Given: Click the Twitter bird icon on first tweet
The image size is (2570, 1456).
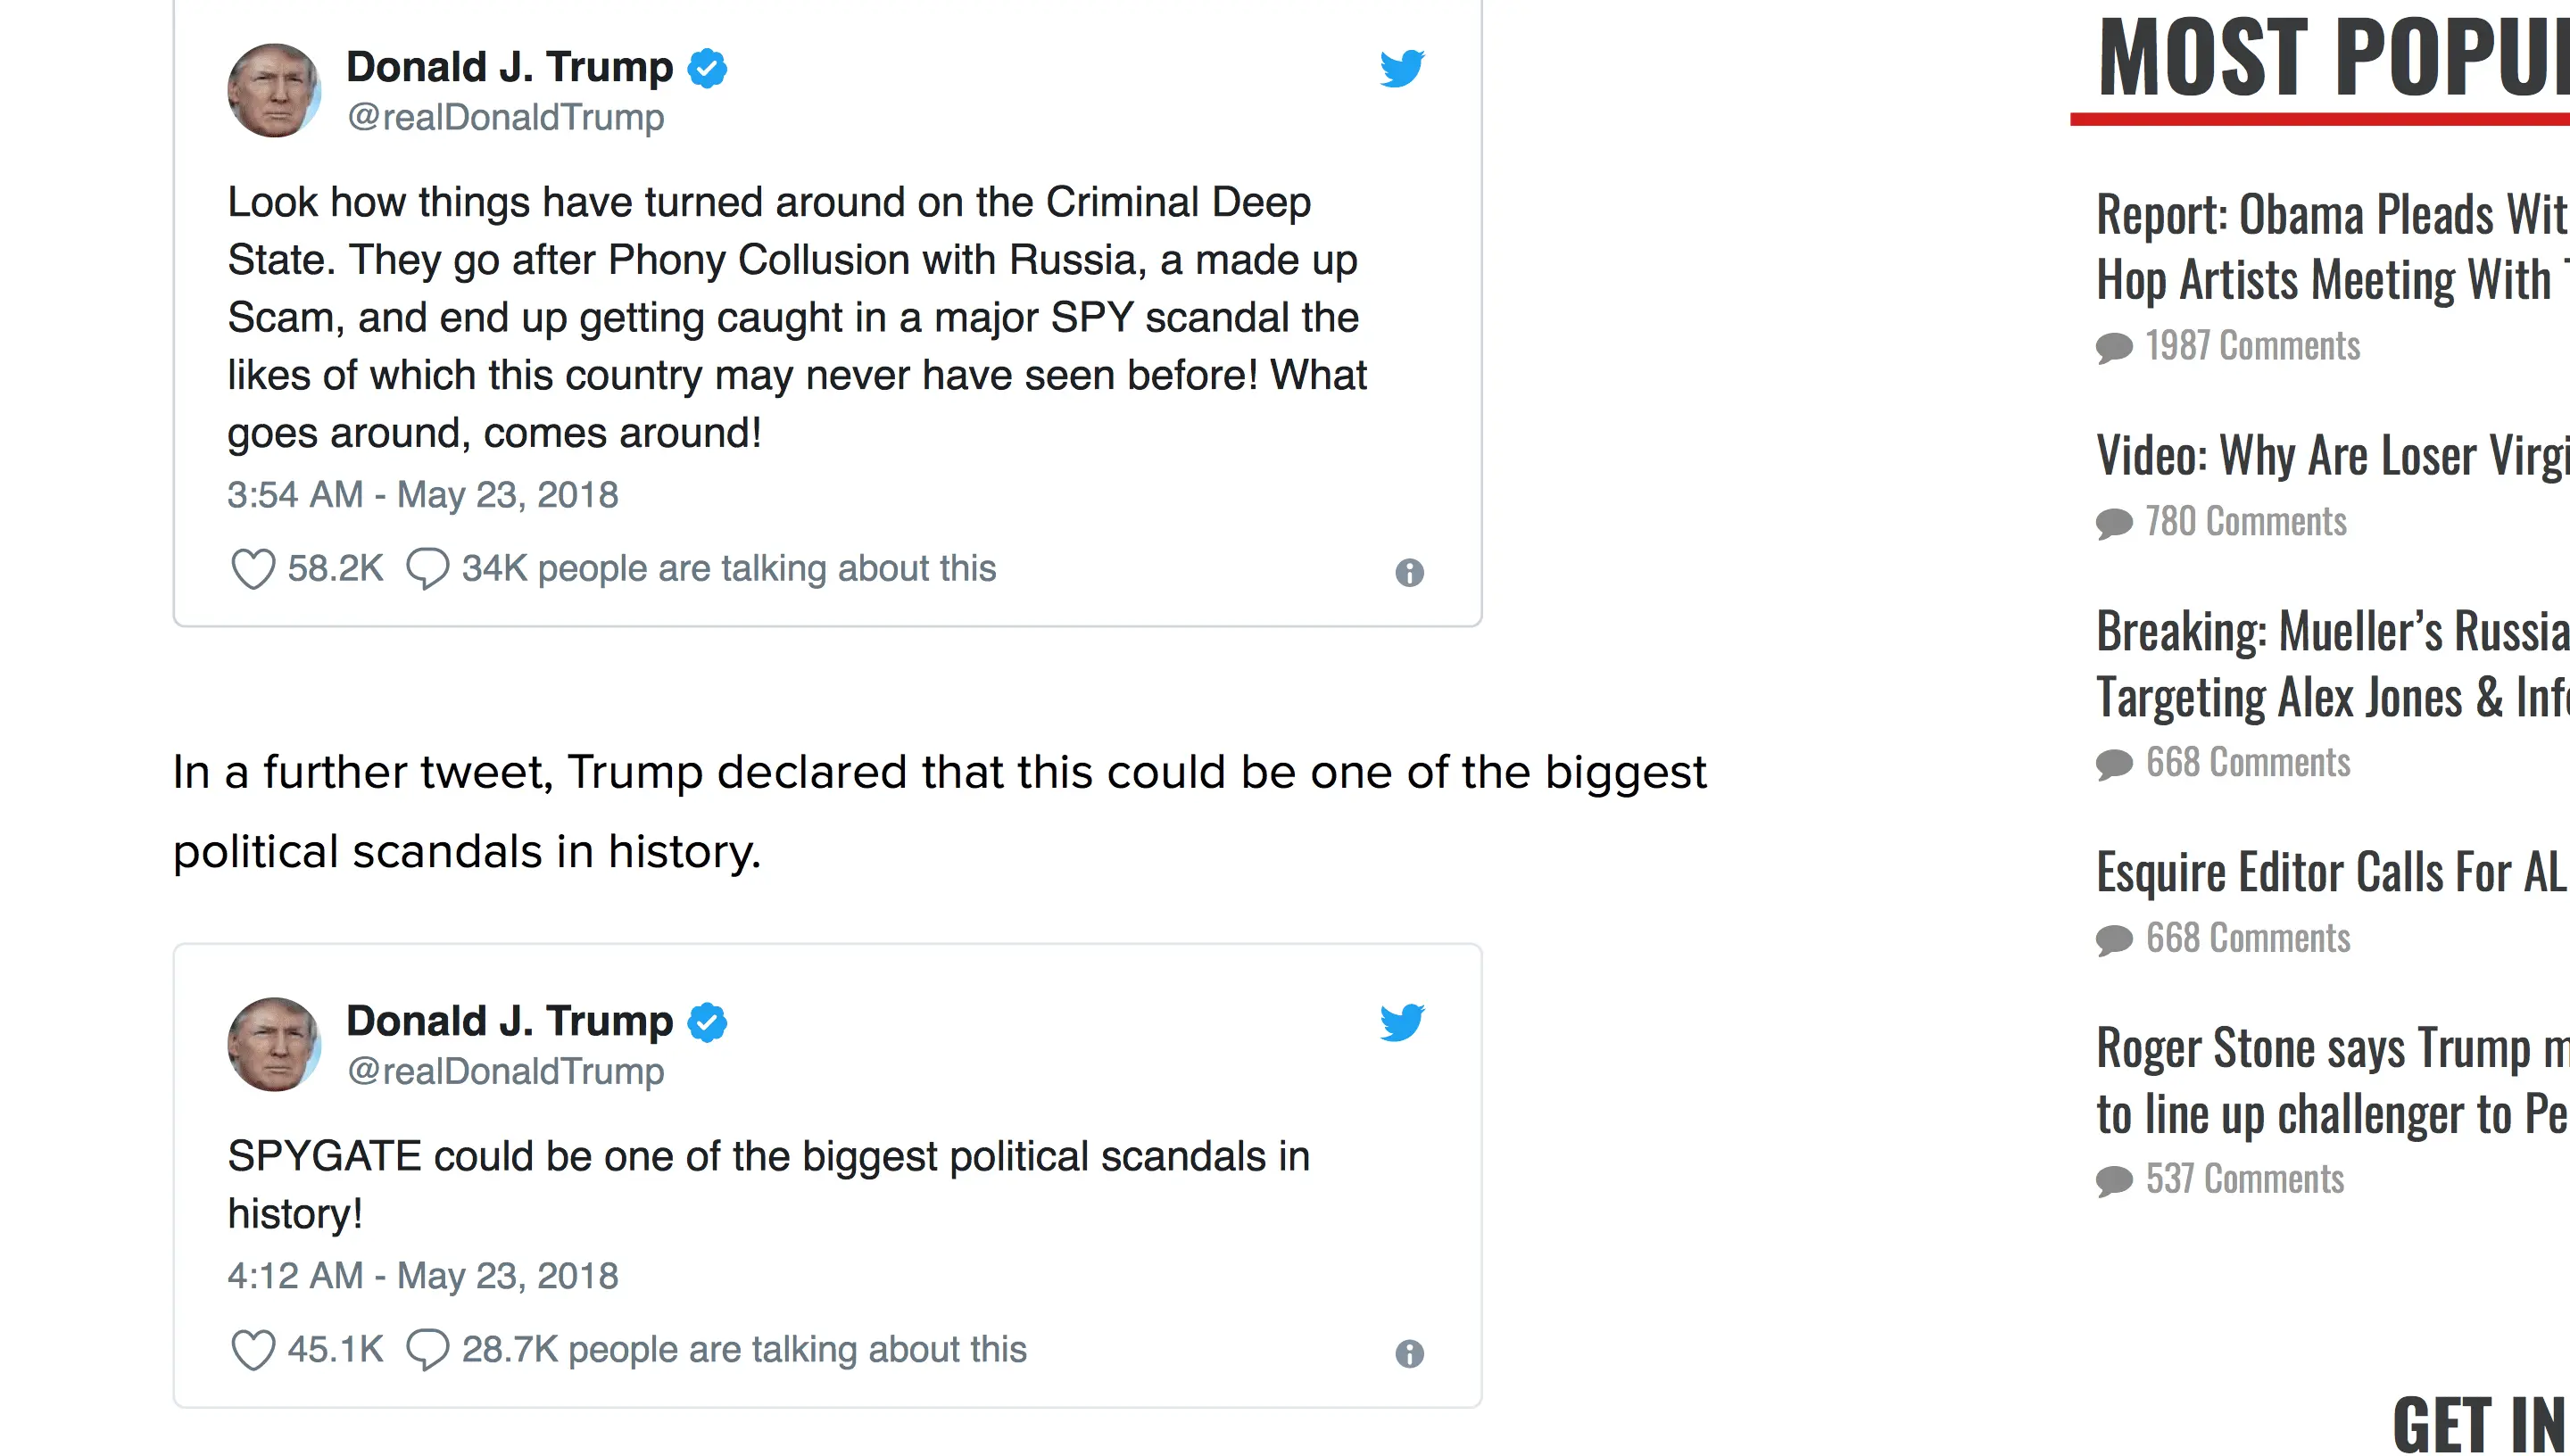Looking at the screenshot, I should pos(1401,69).
